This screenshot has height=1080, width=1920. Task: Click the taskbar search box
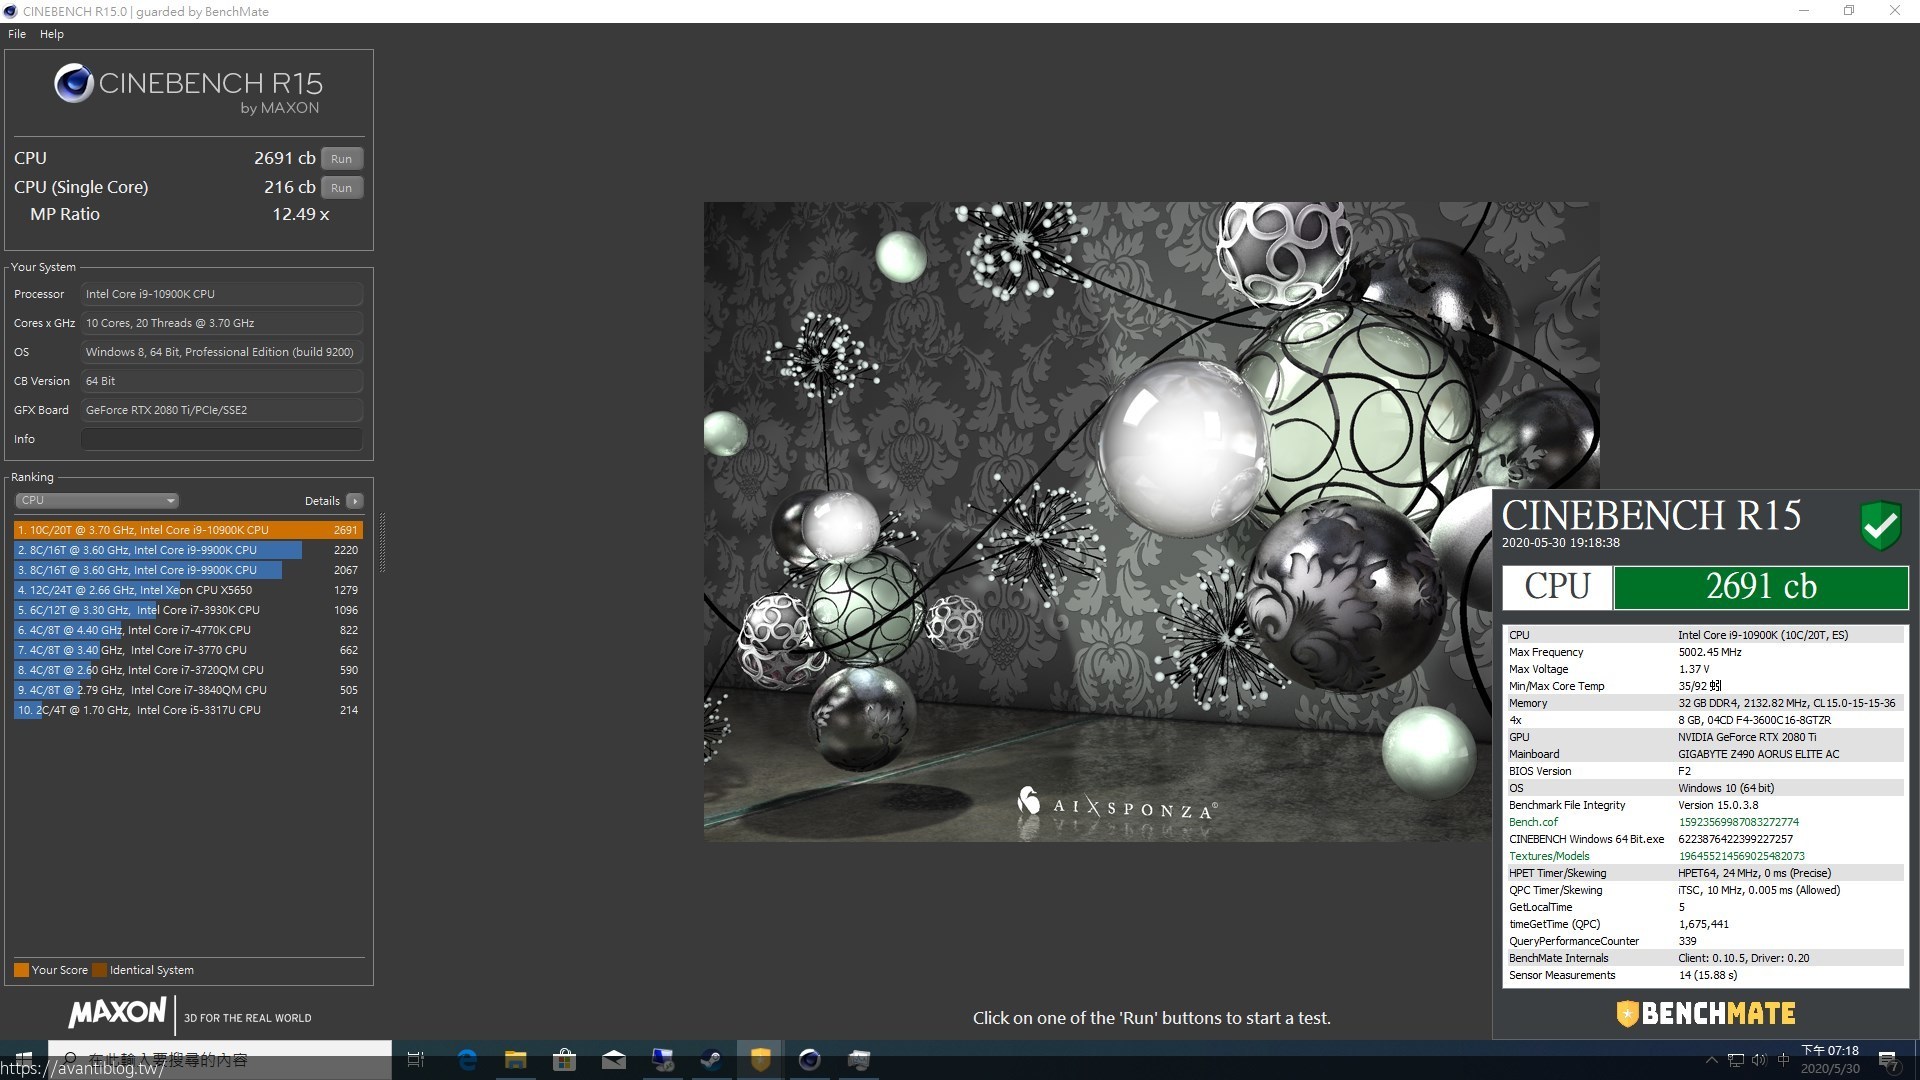(220, 1060)
